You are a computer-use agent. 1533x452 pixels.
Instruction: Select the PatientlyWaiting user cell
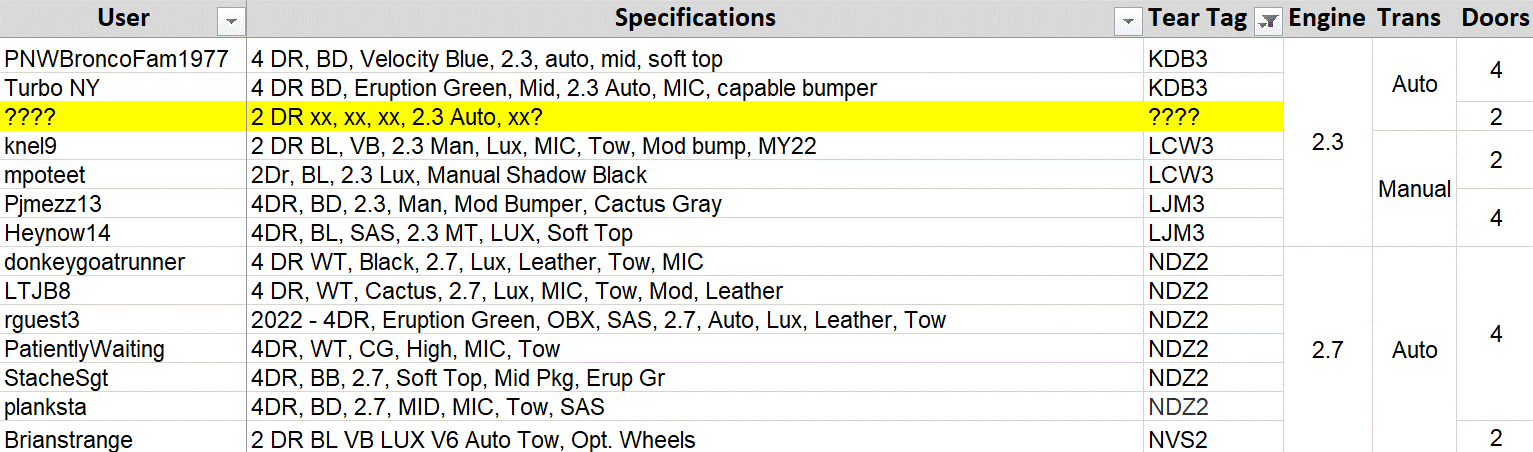coord(124,349)
